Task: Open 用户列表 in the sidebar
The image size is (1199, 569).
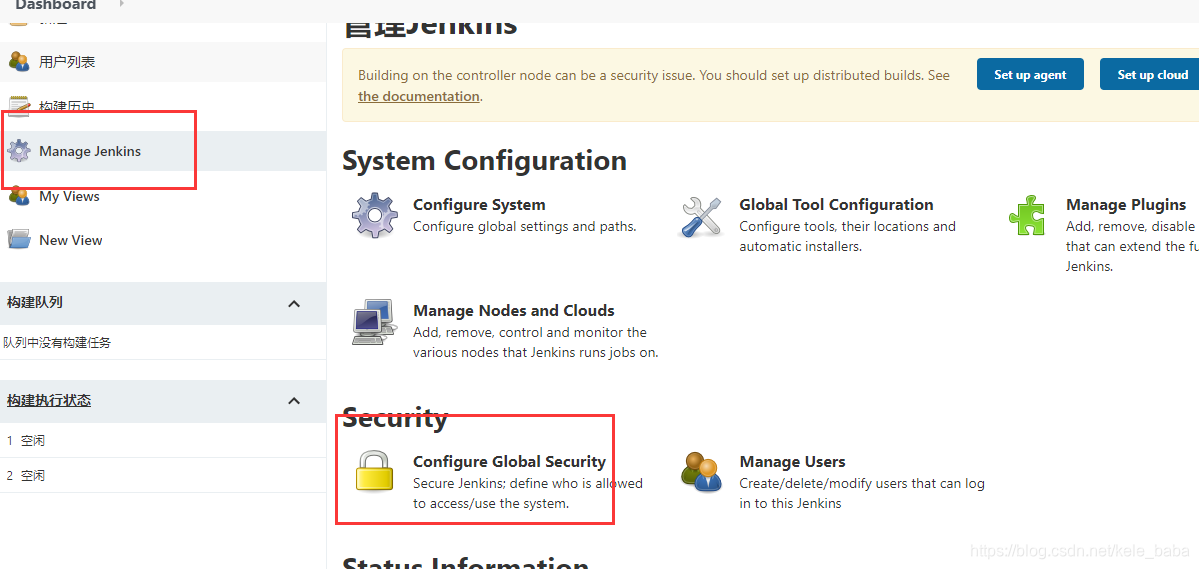Action: coord(67,62)
